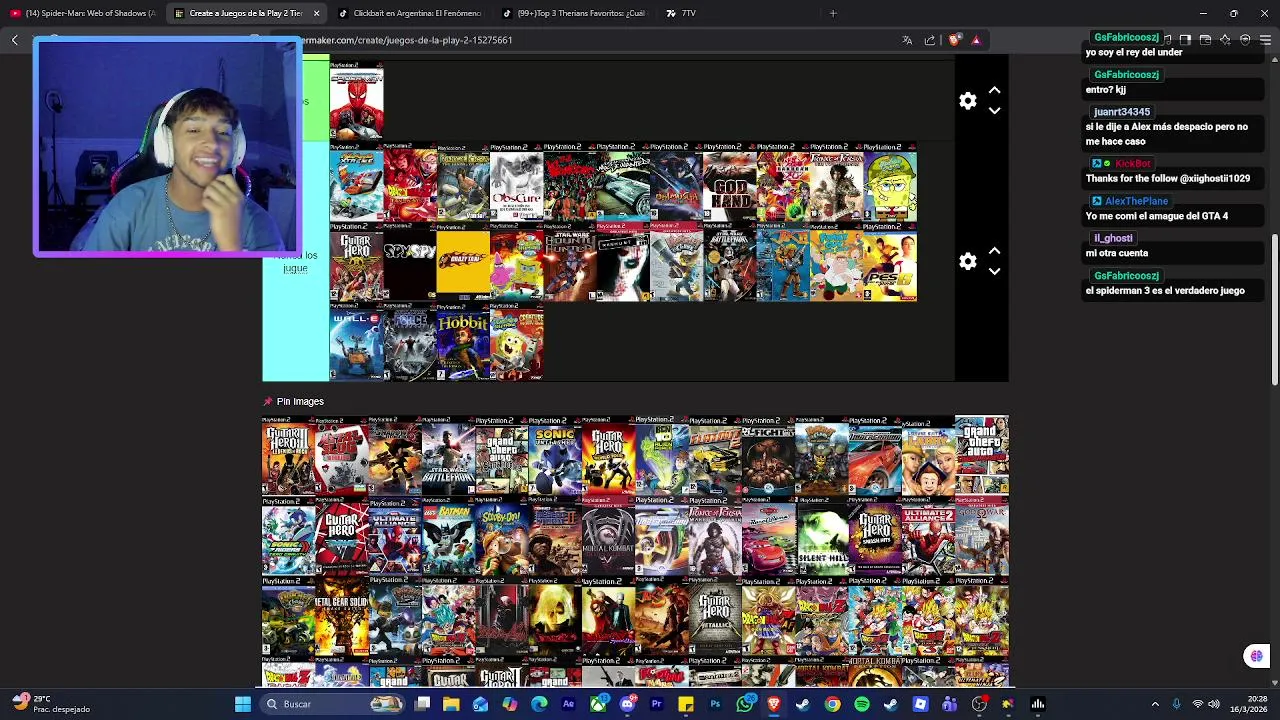This screenshot has height=720, width=1280.
Task: Go back with browser back arrow
Action: [x=14, y=40]
